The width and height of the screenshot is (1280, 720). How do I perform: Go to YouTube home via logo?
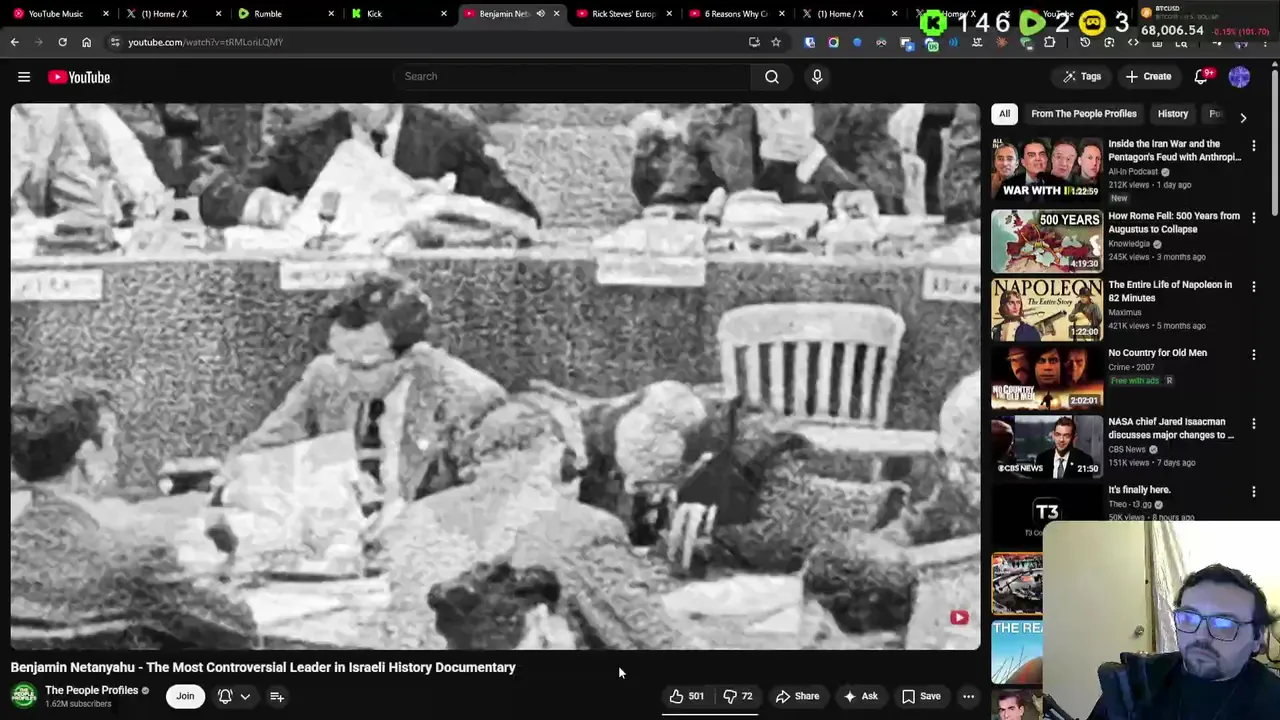click(79, 77)
